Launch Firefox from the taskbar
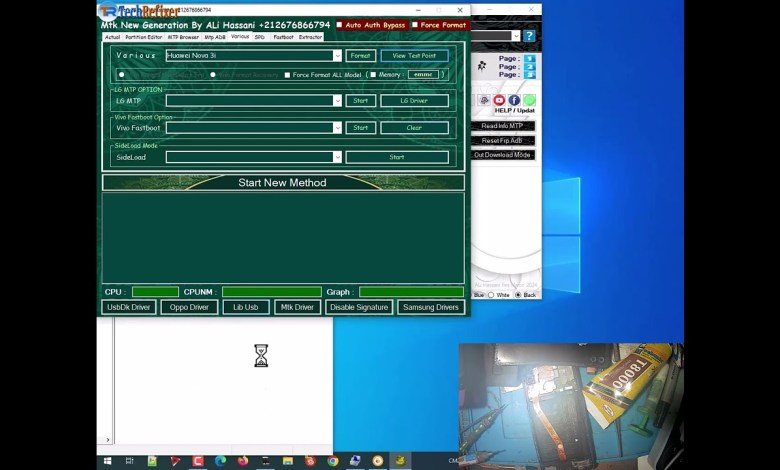 point(243,461)
